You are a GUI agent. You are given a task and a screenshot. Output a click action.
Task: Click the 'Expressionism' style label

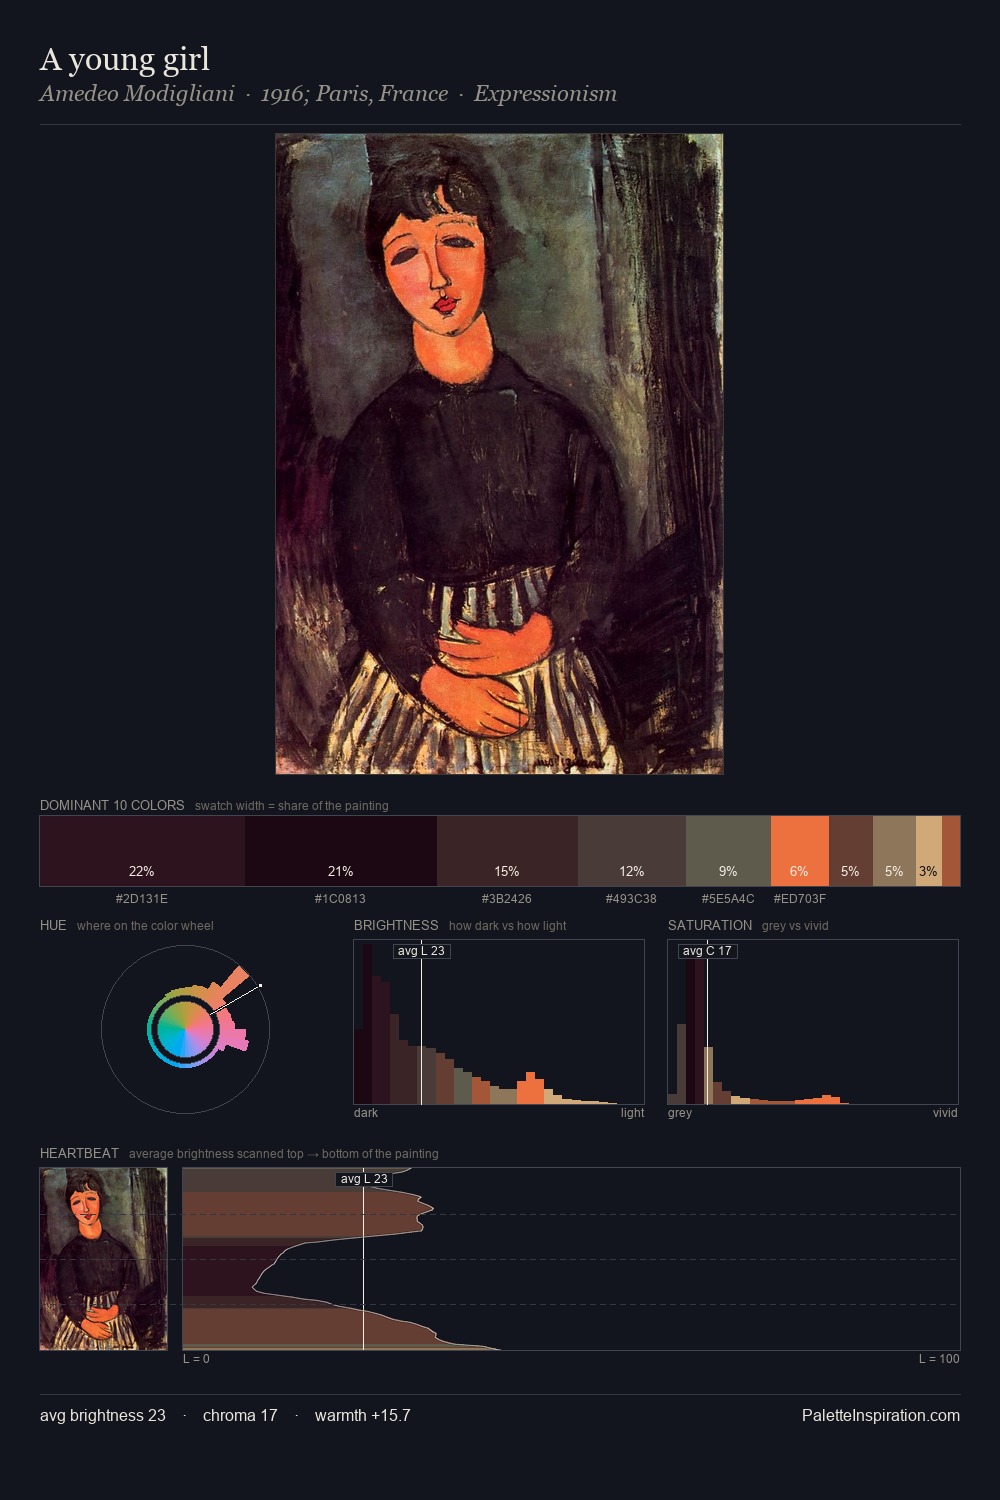coord(545,94)
